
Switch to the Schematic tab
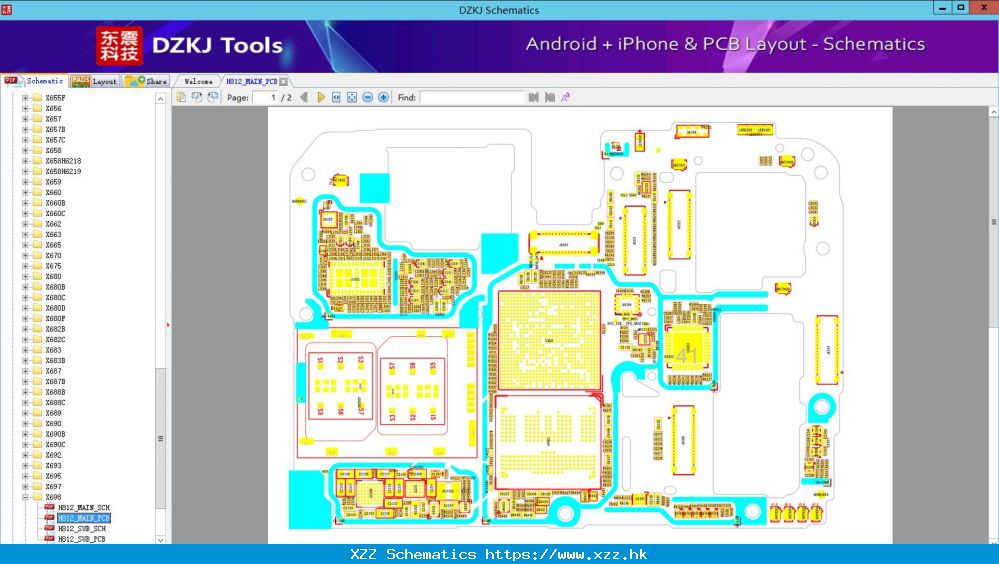point(34,81)
